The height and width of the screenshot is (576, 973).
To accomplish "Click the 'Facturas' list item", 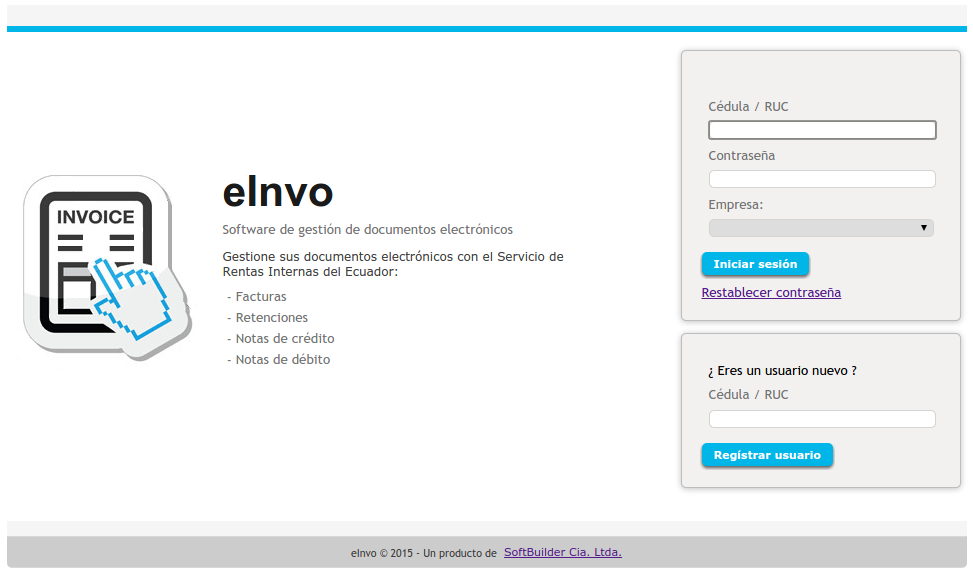I will (x=261, y=297).
